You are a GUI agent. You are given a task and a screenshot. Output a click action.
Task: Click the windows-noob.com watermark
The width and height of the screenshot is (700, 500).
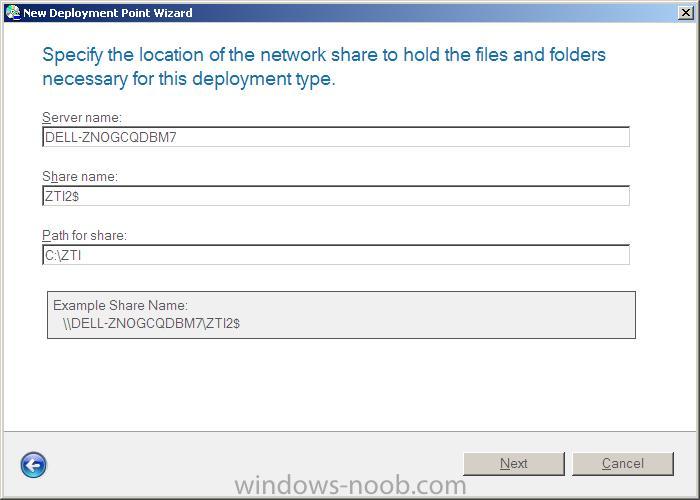tap(350, 486)
